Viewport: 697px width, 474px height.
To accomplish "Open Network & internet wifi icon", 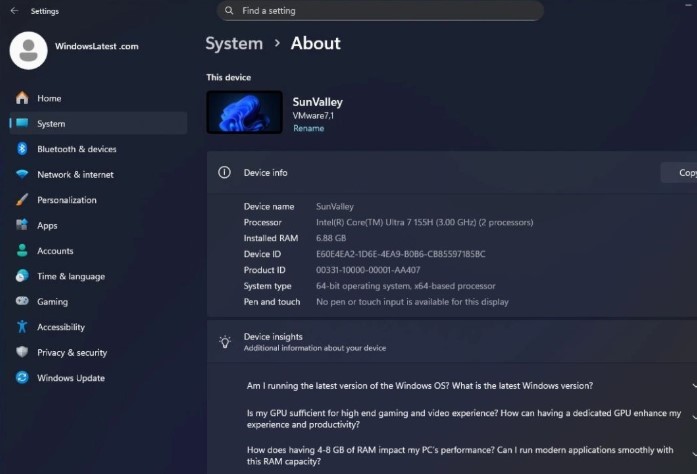I will coord(22,174).
